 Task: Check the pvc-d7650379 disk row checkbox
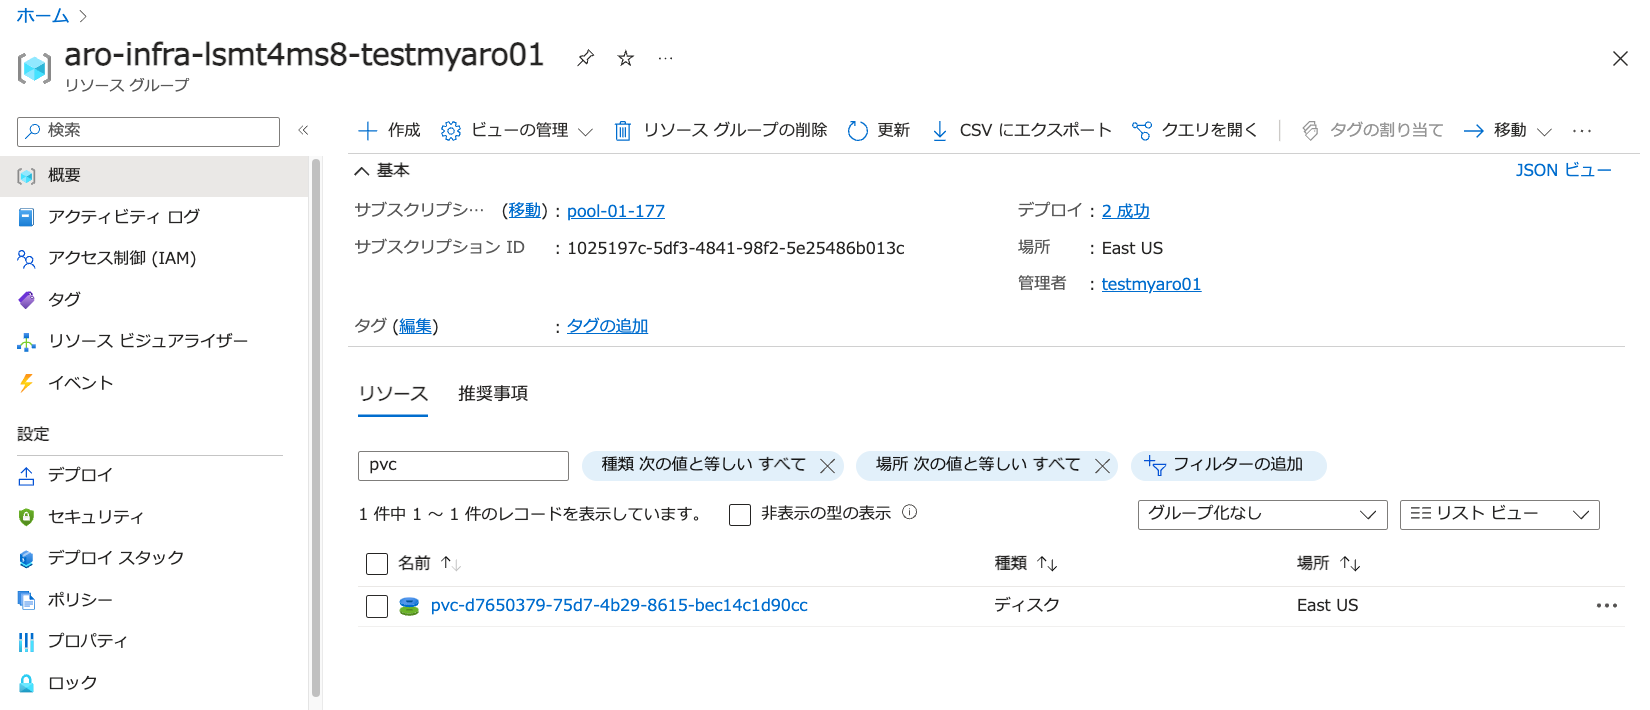click(x=377, y=607)
